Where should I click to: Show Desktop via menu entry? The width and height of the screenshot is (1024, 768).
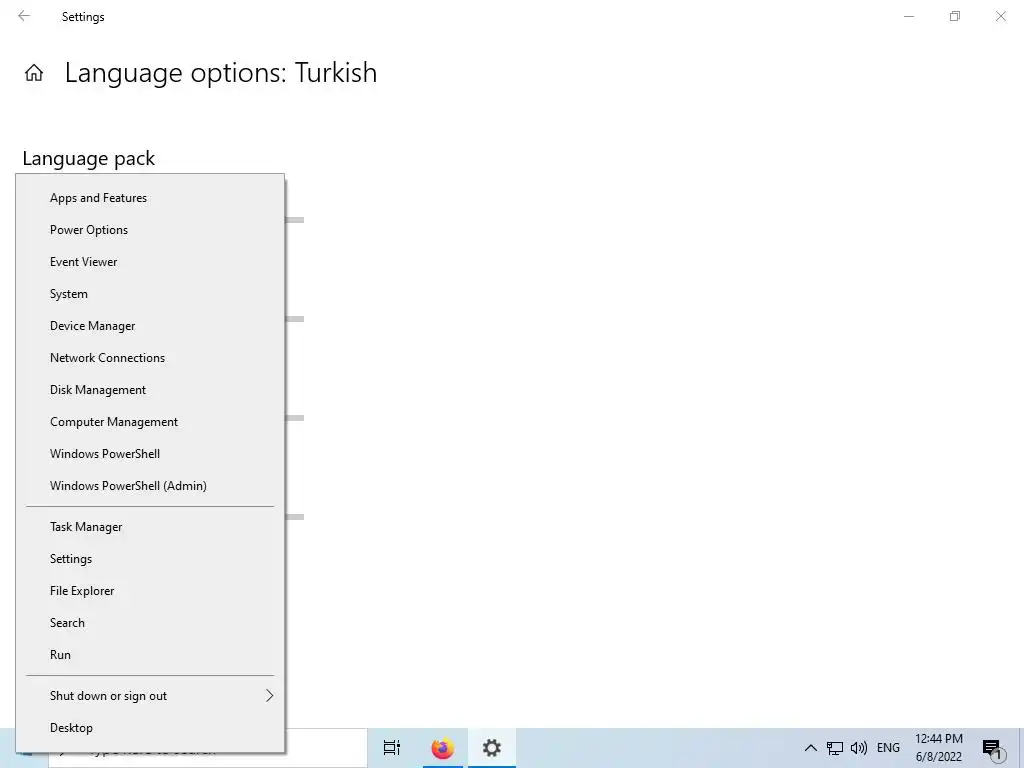click(x=150, y=728)
